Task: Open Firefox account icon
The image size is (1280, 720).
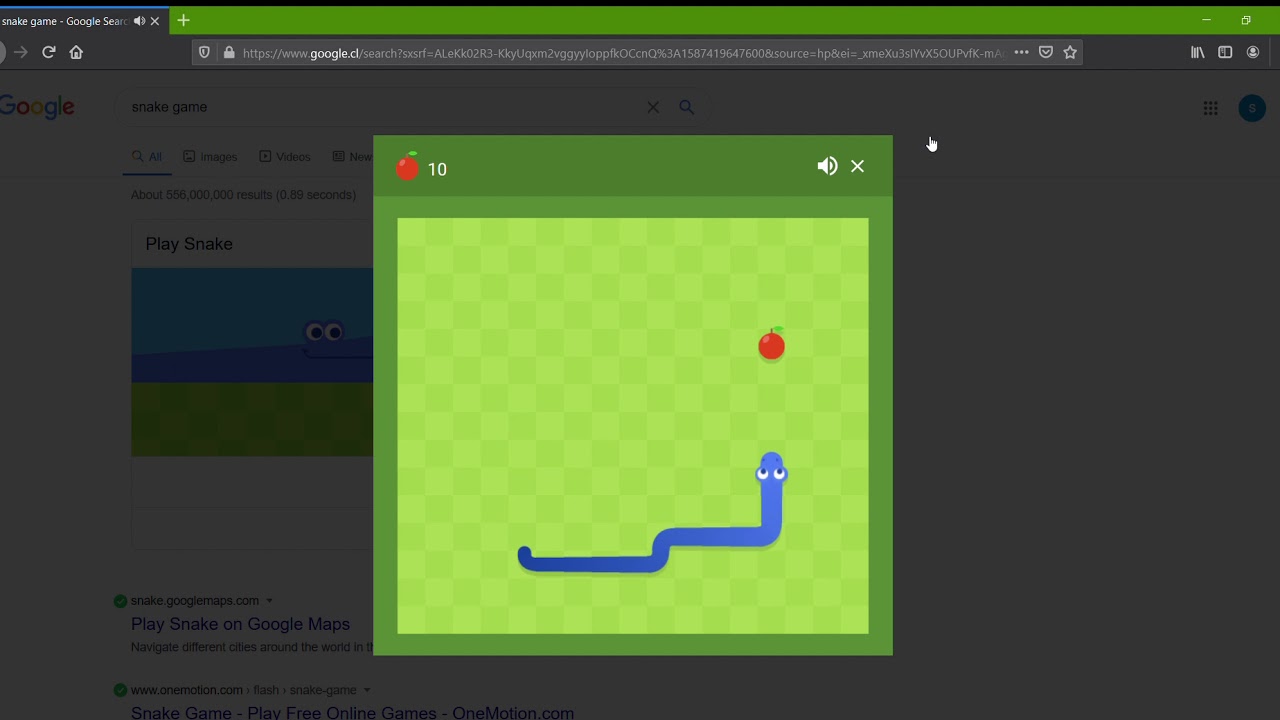Action: tap(1253, 52)
